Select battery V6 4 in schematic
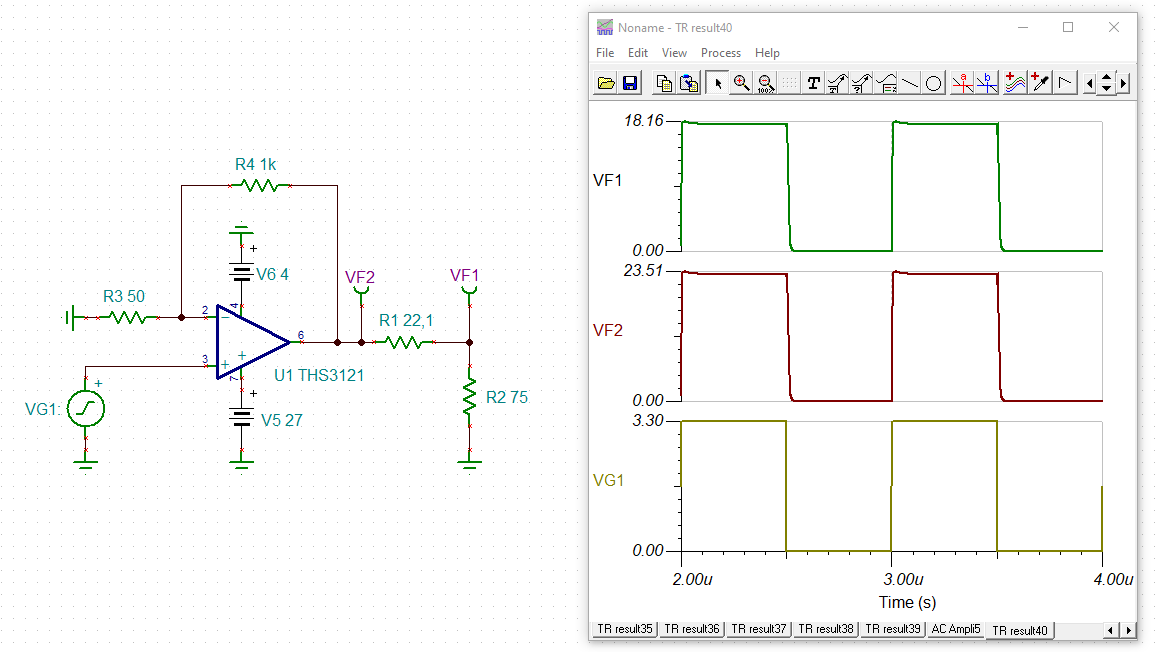1162x652 pixels. point(242,273)
